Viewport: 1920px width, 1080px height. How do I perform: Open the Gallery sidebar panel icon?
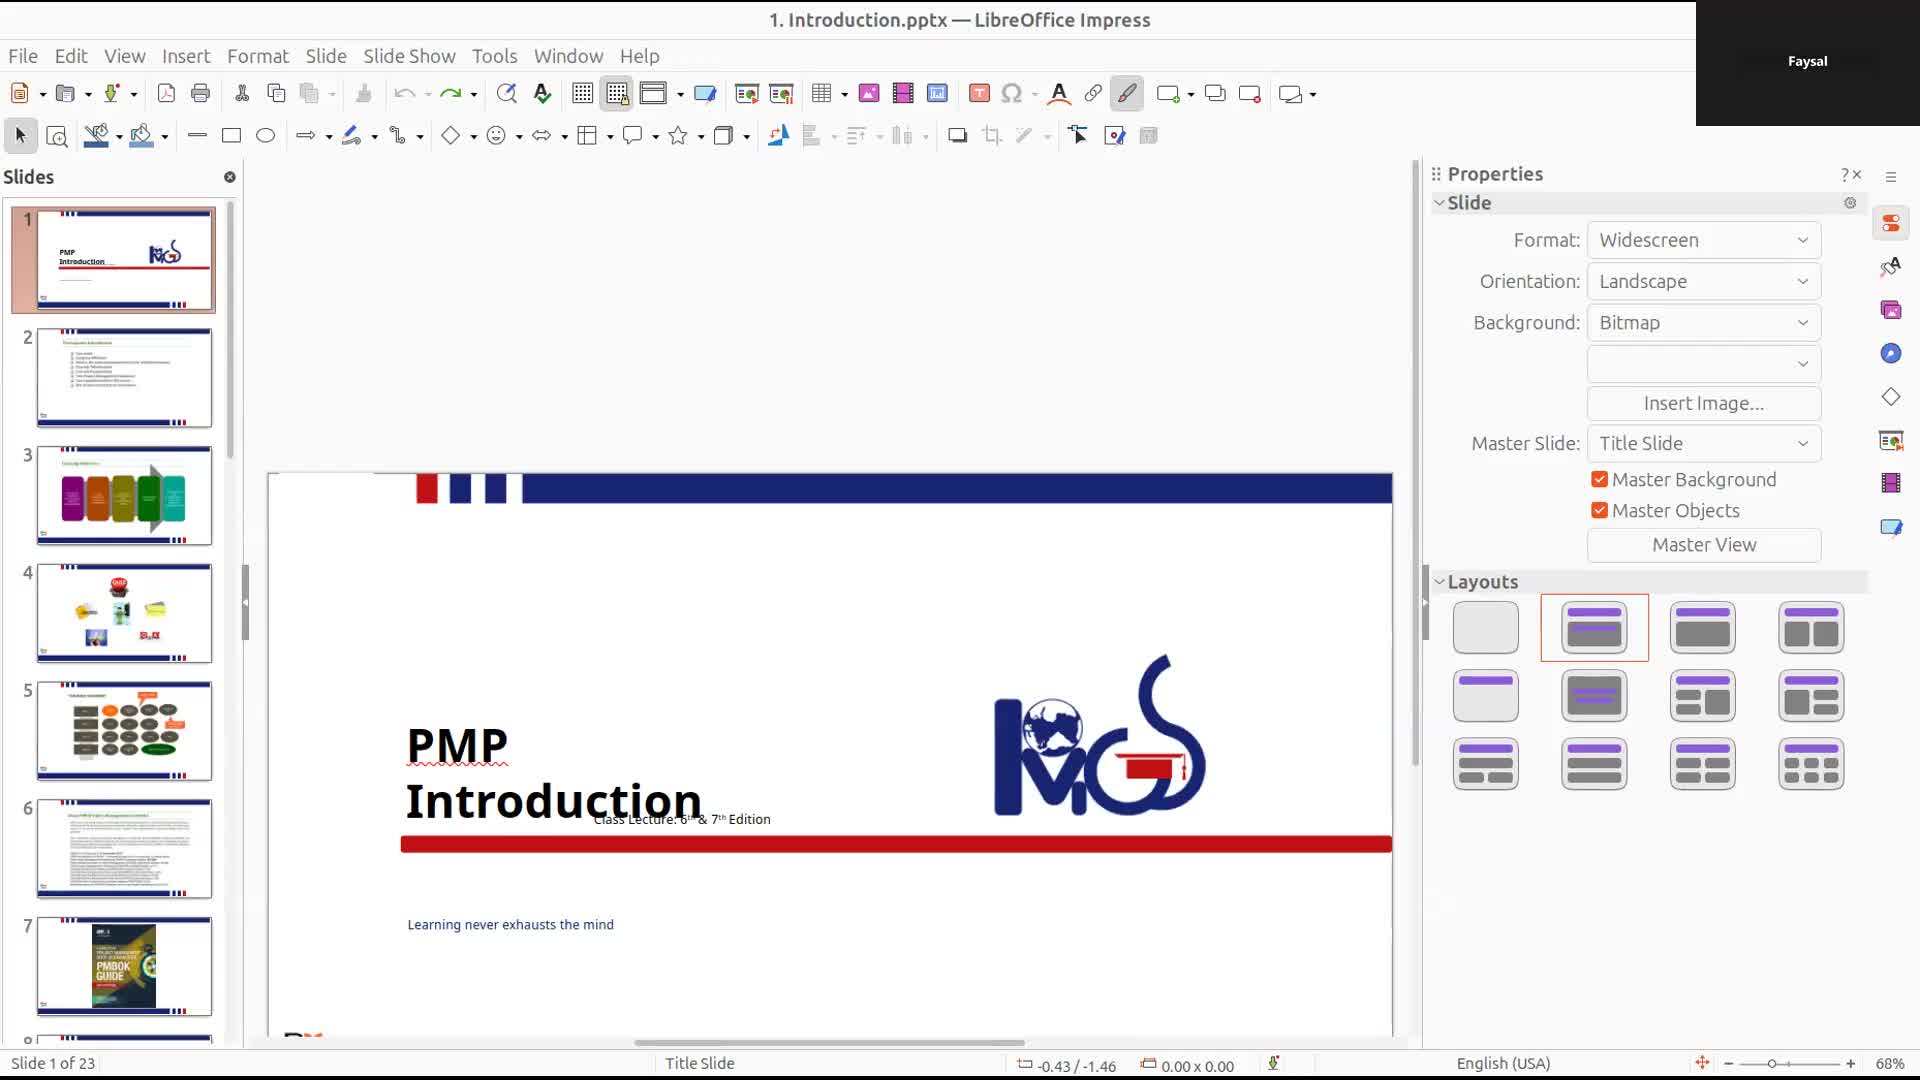[1890, 310]
